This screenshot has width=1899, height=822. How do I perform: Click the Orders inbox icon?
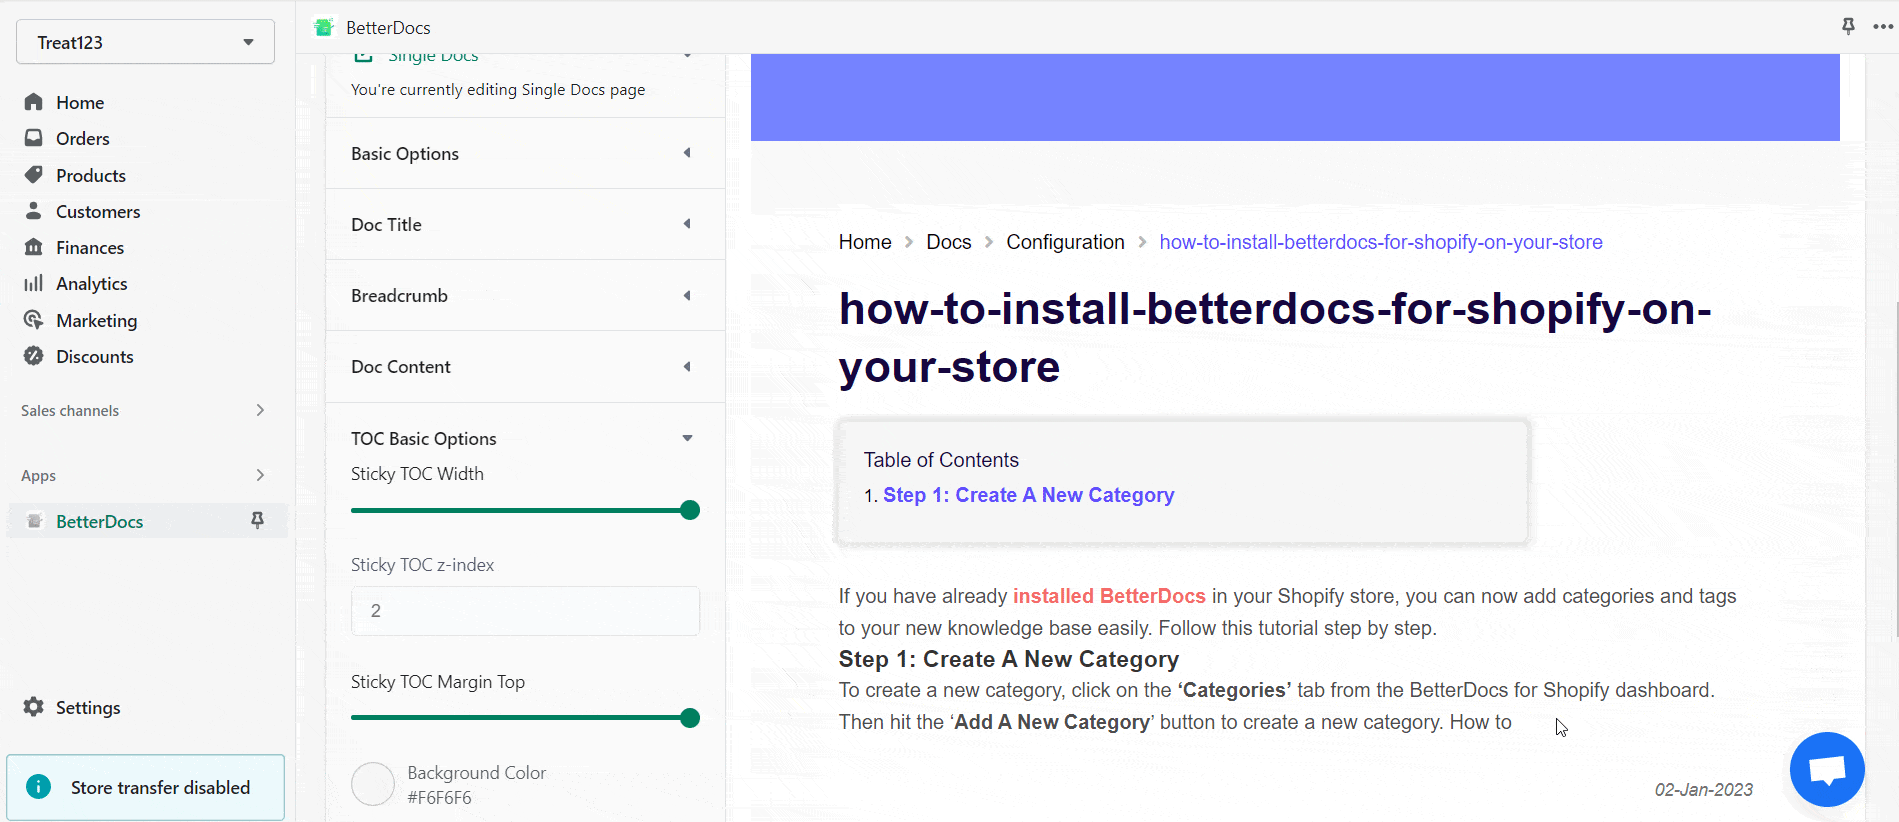point(34,138)
